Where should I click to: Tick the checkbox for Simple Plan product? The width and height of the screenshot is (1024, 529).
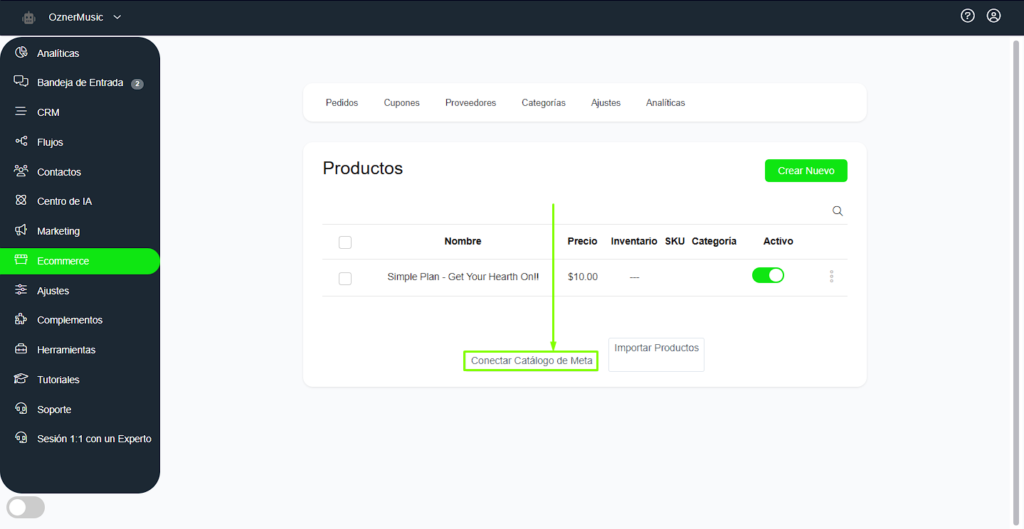tap(345, 278)
